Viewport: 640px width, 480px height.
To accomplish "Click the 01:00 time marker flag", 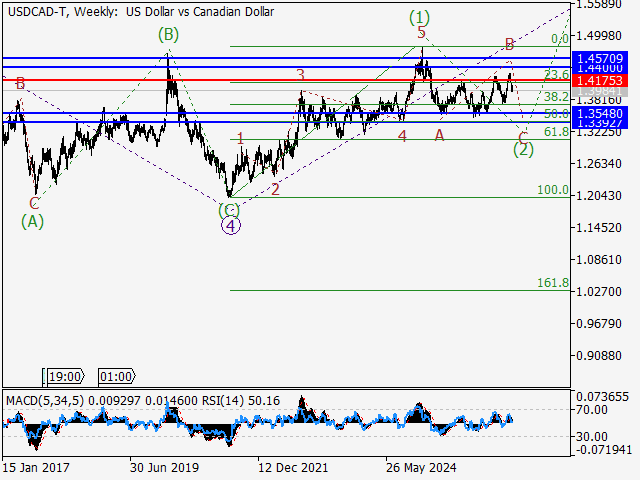I will [117, 376].
